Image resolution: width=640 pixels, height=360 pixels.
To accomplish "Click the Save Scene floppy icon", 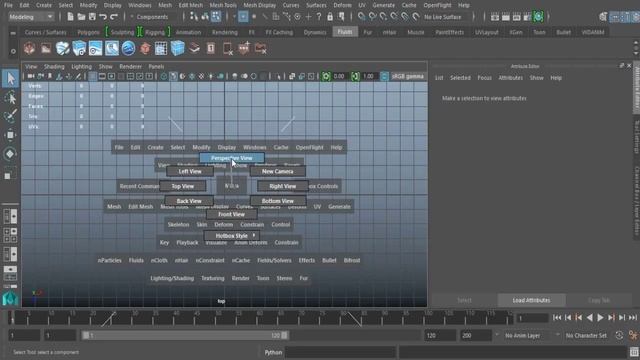I will [92, 17].
